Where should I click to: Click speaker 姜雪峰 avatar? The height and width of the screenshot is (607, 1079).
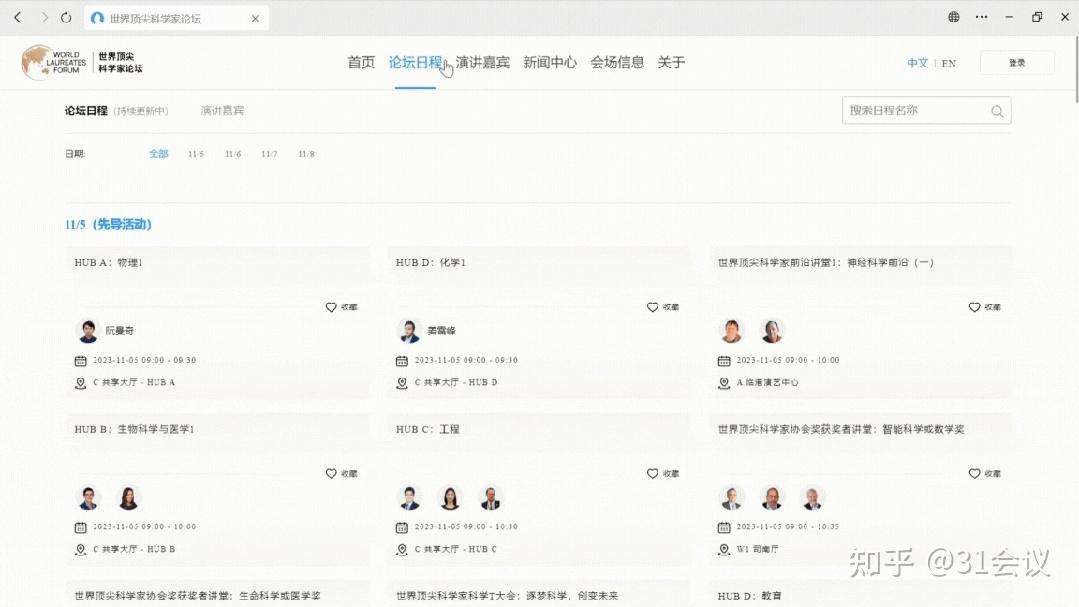click(409, 331)
